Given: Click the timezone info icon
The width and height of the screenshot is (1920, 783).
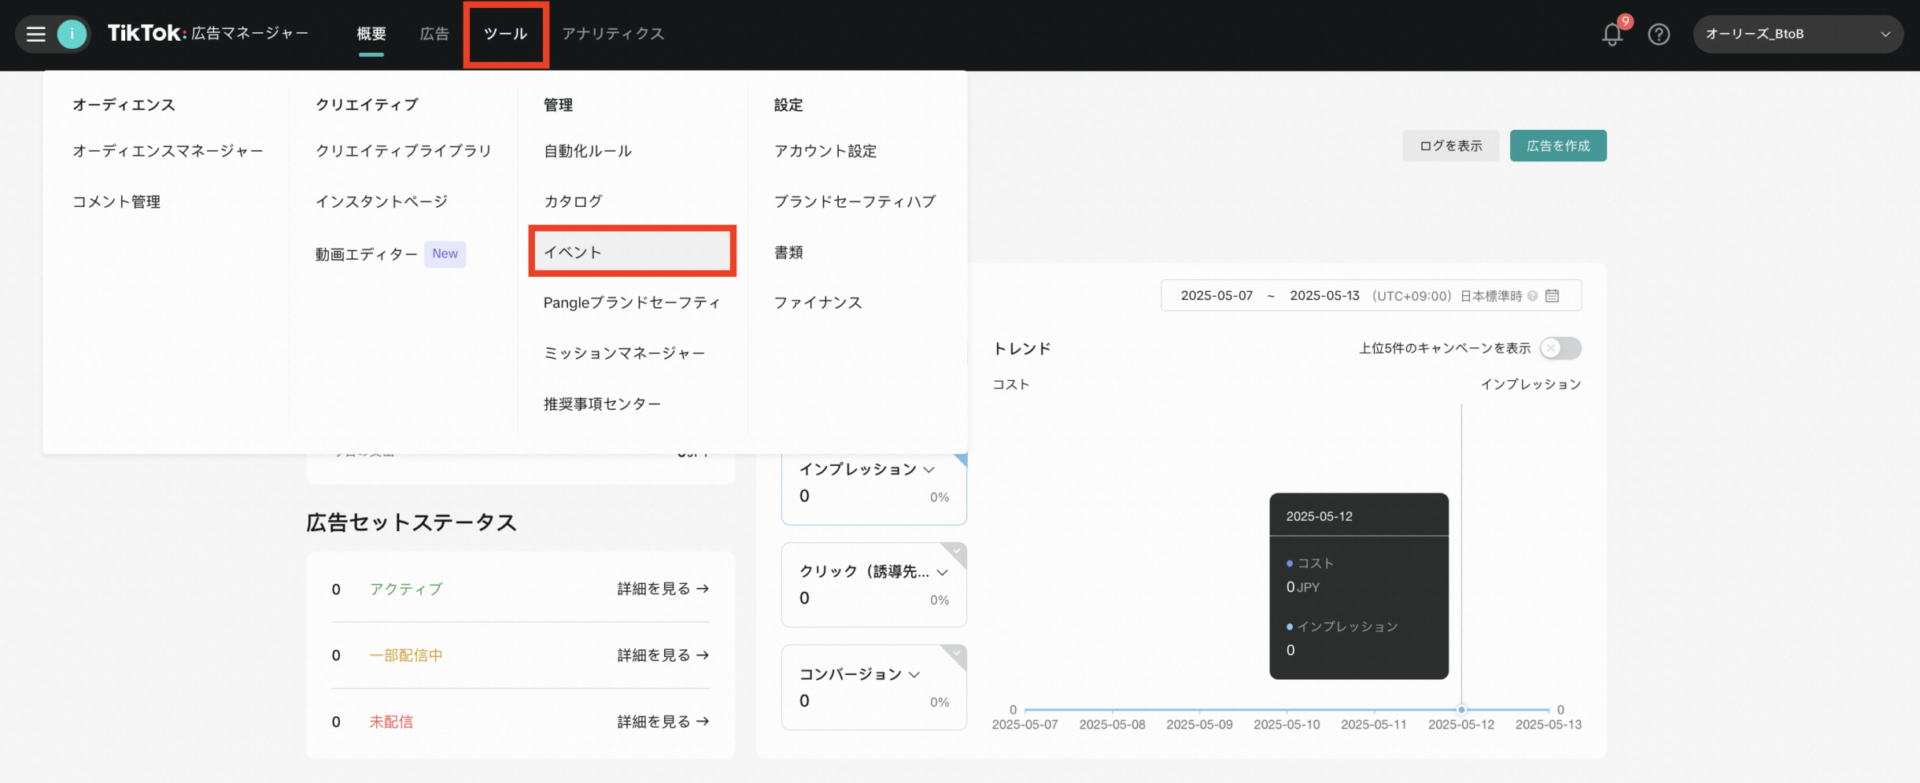Looking at the screenshot, I should click(1532, 296).
